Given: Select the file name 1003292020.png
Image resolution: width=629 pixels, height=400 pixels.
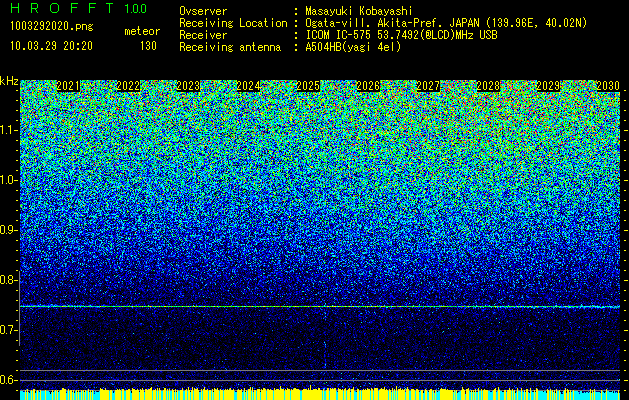Looking at the screenshot, I should pos(52,27).
